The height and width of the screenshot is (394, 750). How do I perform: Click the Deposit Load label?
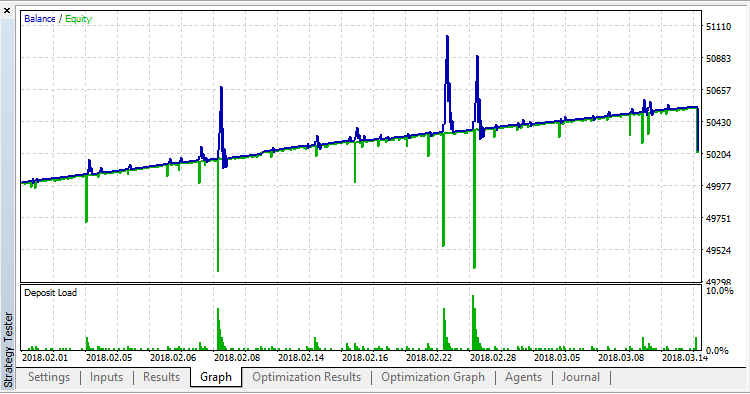51,293
